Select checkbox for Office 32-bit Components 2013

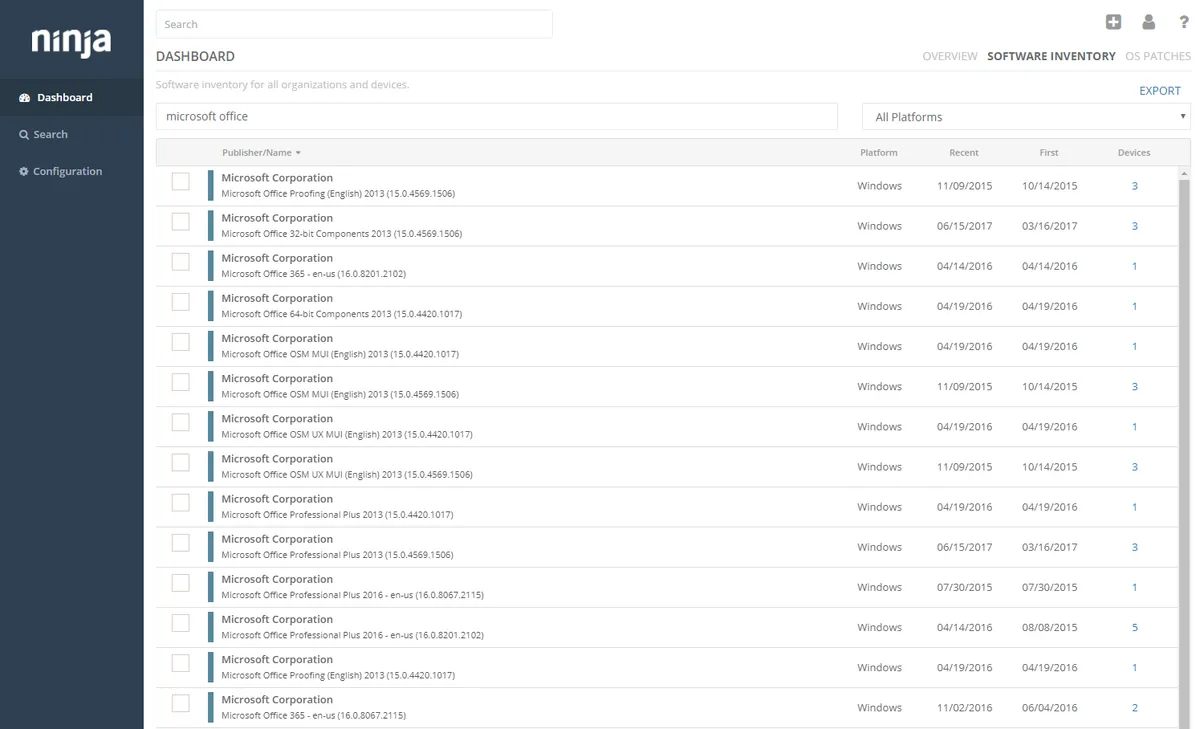[x=180, y=222]
